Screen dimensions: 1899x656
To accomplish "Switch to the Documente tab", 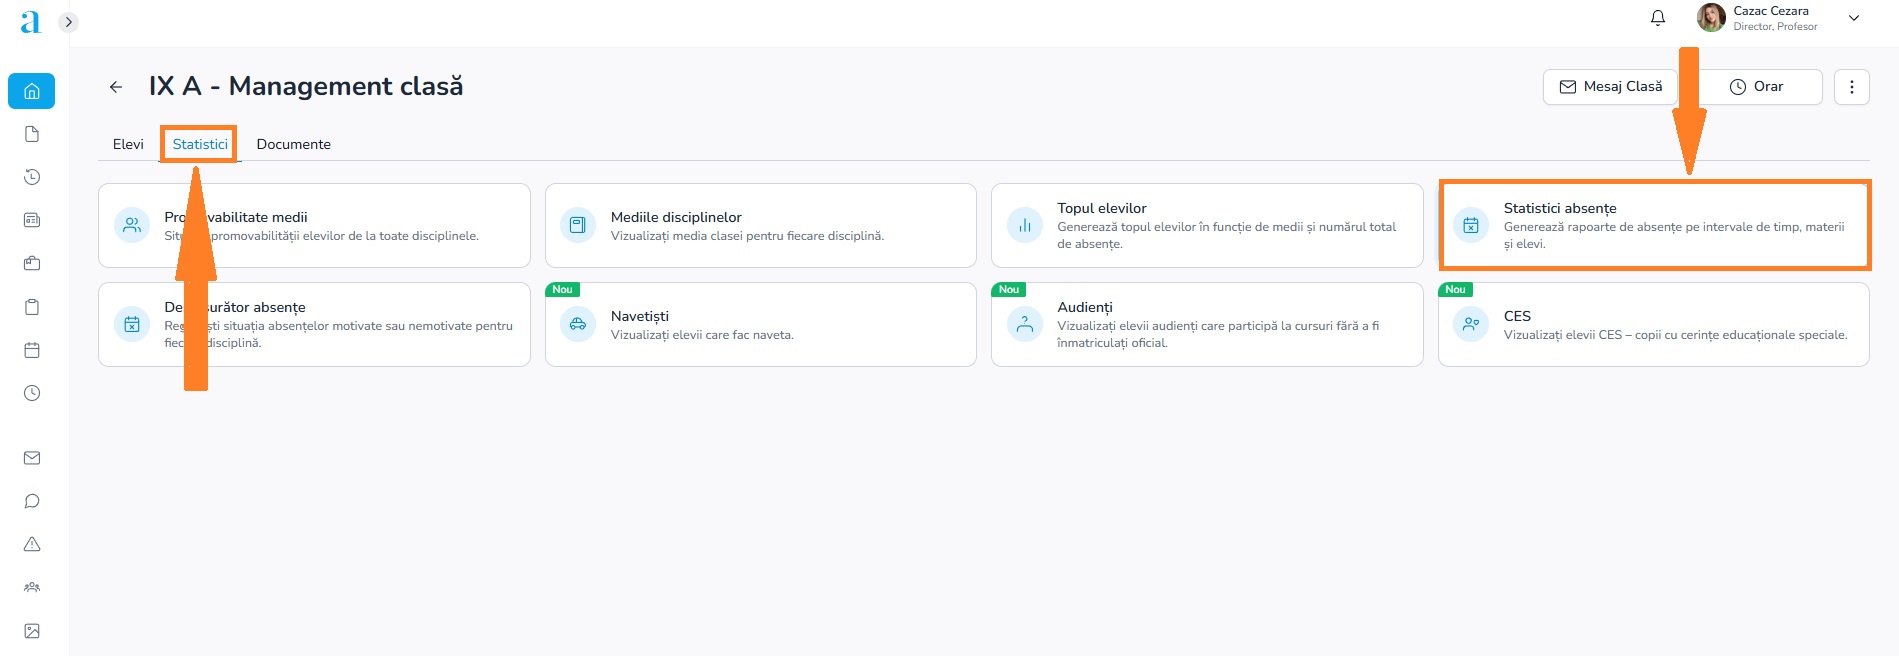I will click(x=293, y=144).
